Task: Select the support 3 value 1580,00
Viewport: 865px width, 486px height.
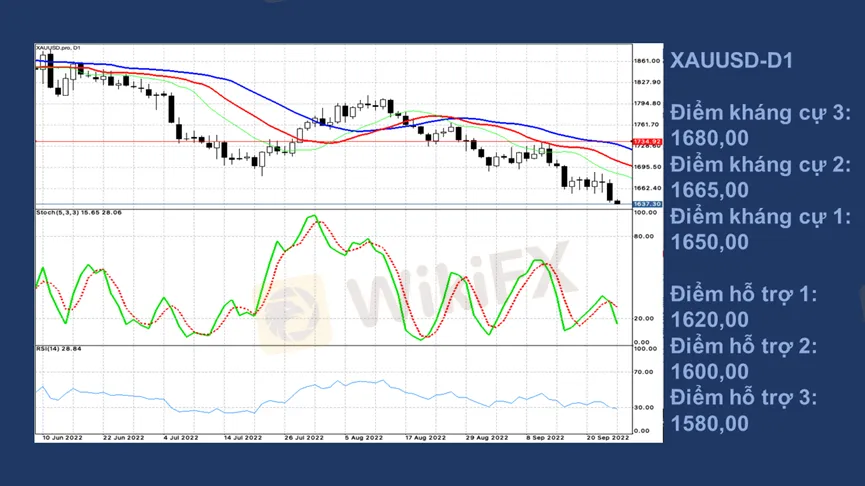Action: pyautogui.click(x=708, y=423)
